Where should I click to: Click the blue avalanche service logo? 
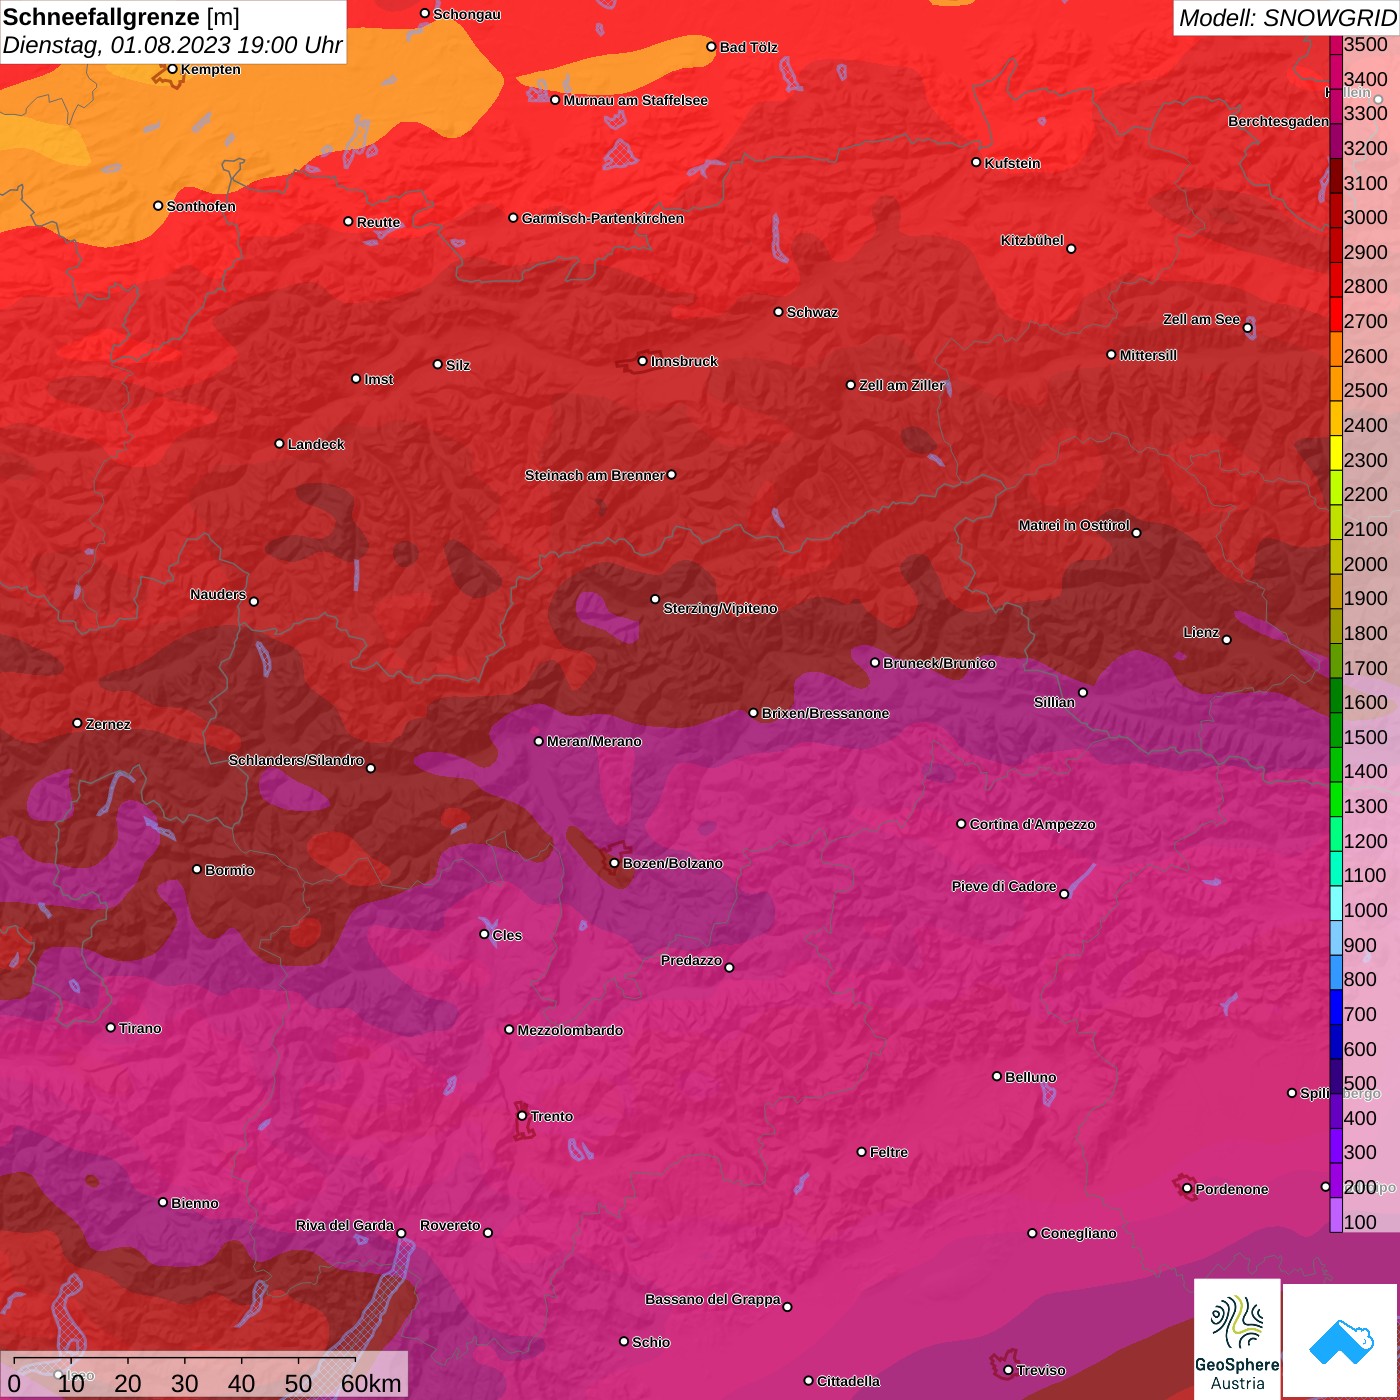tap(1341, 1341)
